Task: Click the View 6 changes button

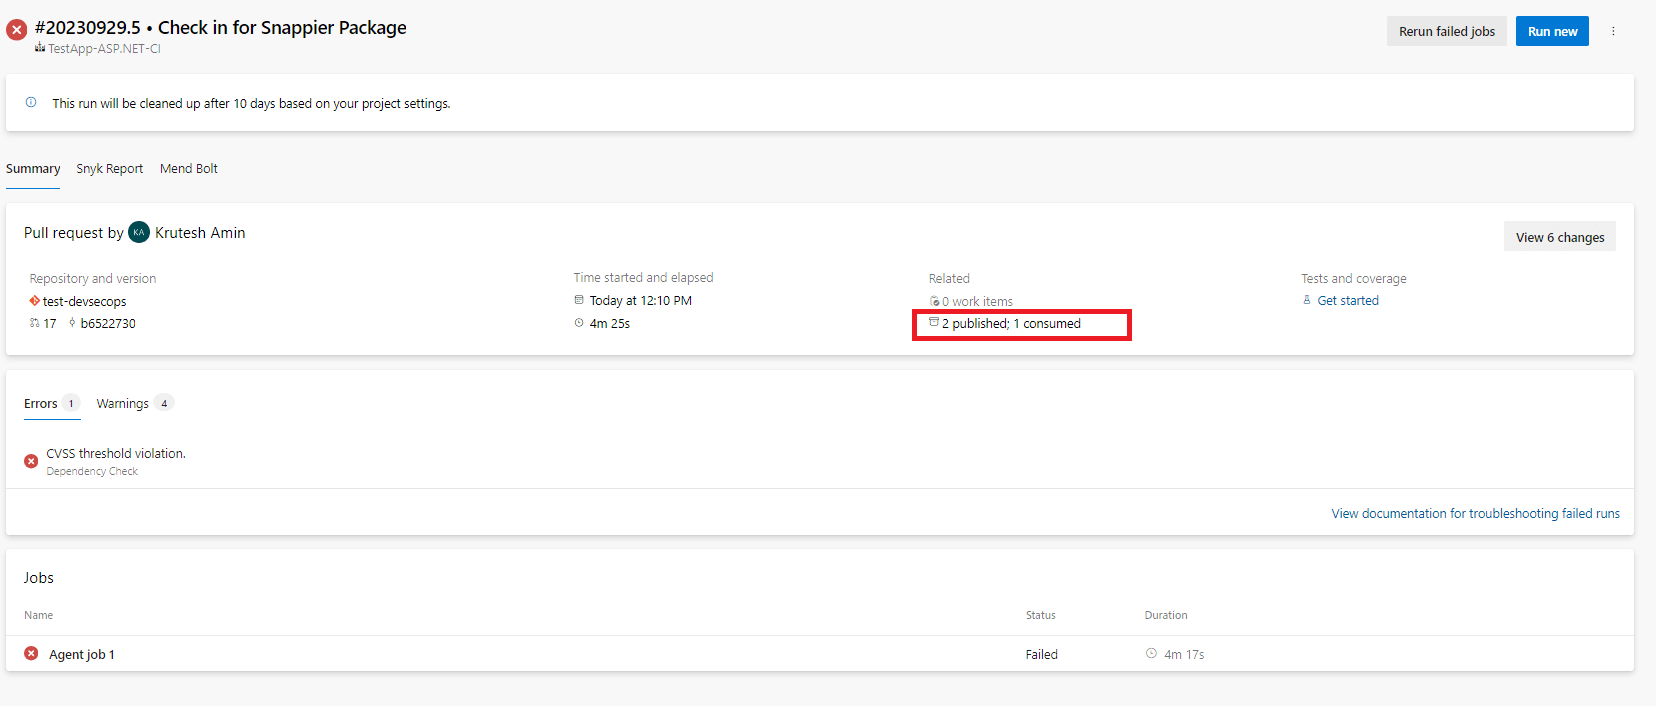Action: (1559, 237)
